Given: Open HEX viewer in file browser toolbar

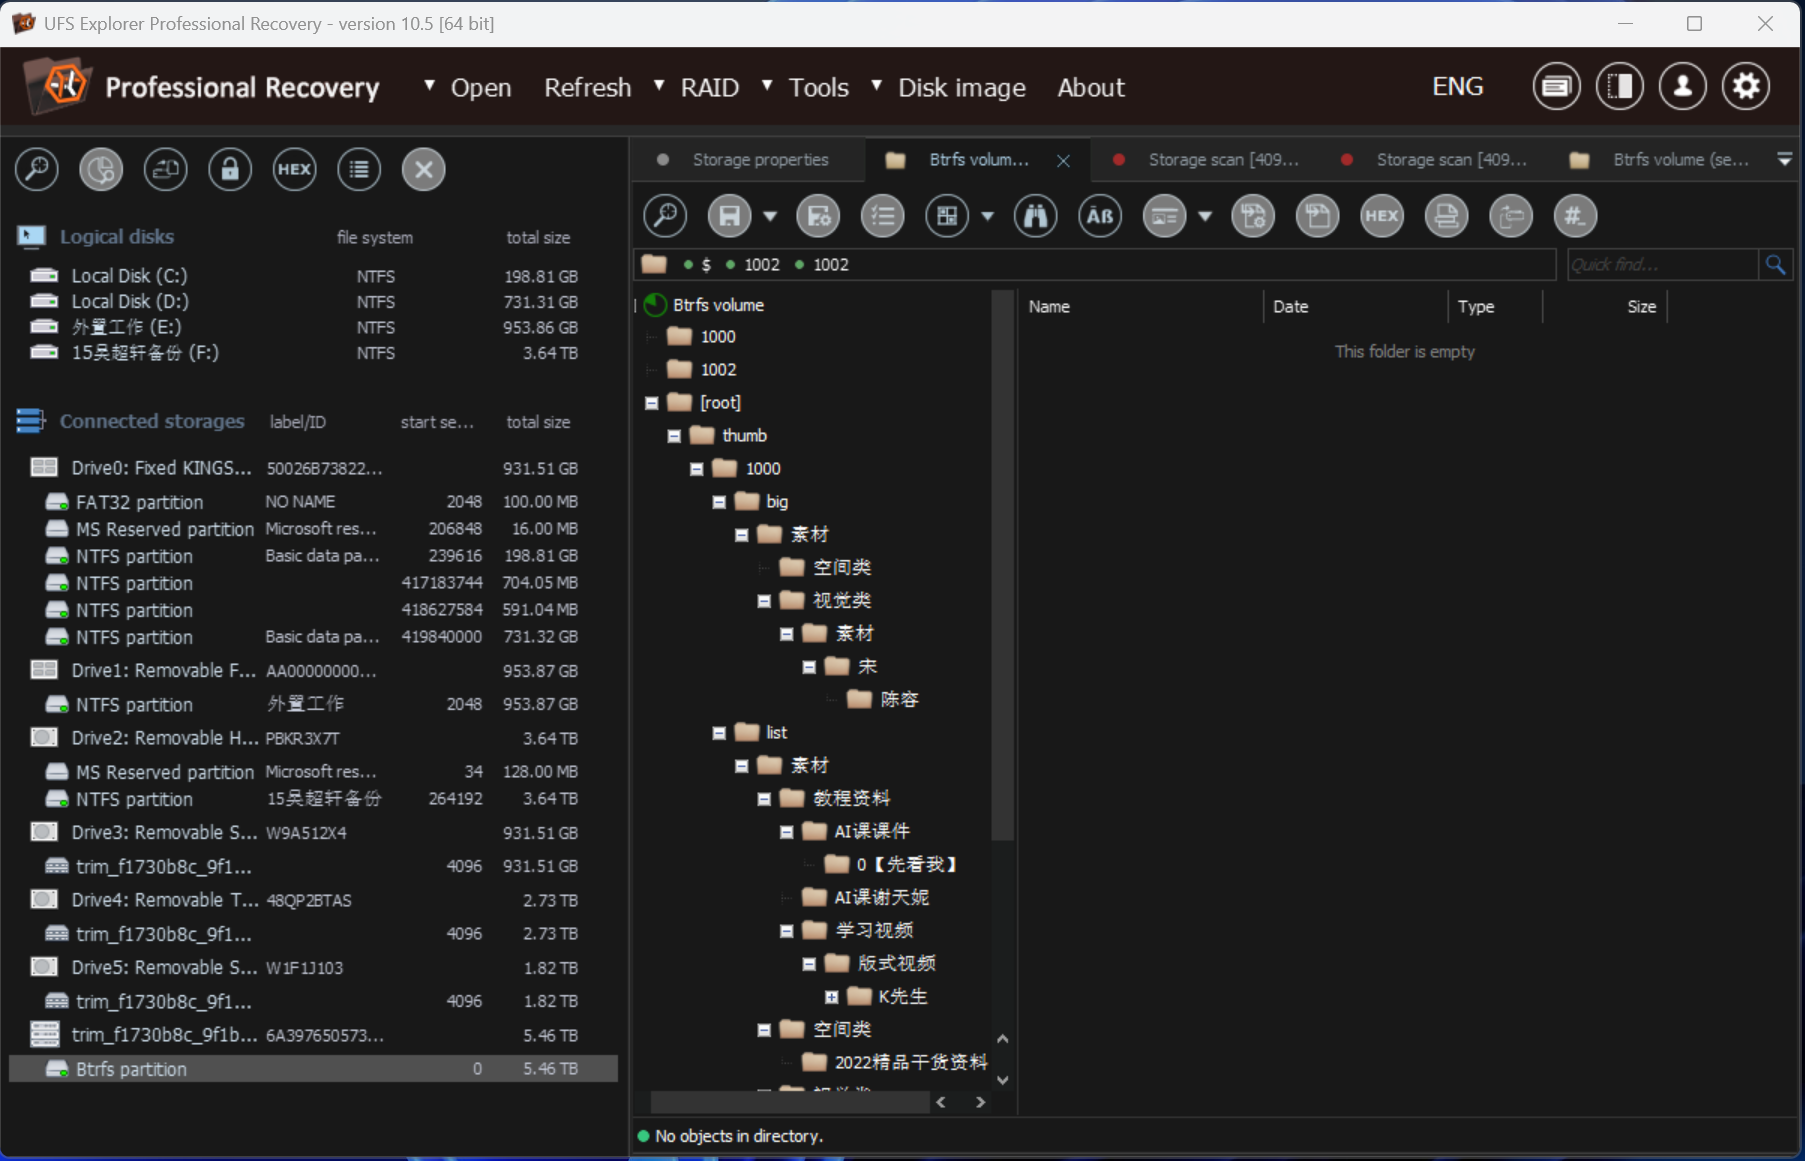Looking at the screenshot, I should click(1382, 216).
